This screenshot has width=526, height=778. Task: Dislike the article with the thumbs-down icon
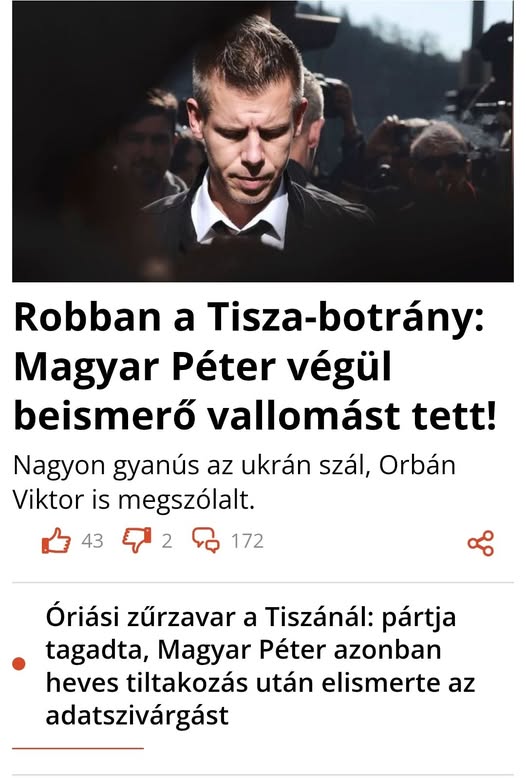point(137,540)
